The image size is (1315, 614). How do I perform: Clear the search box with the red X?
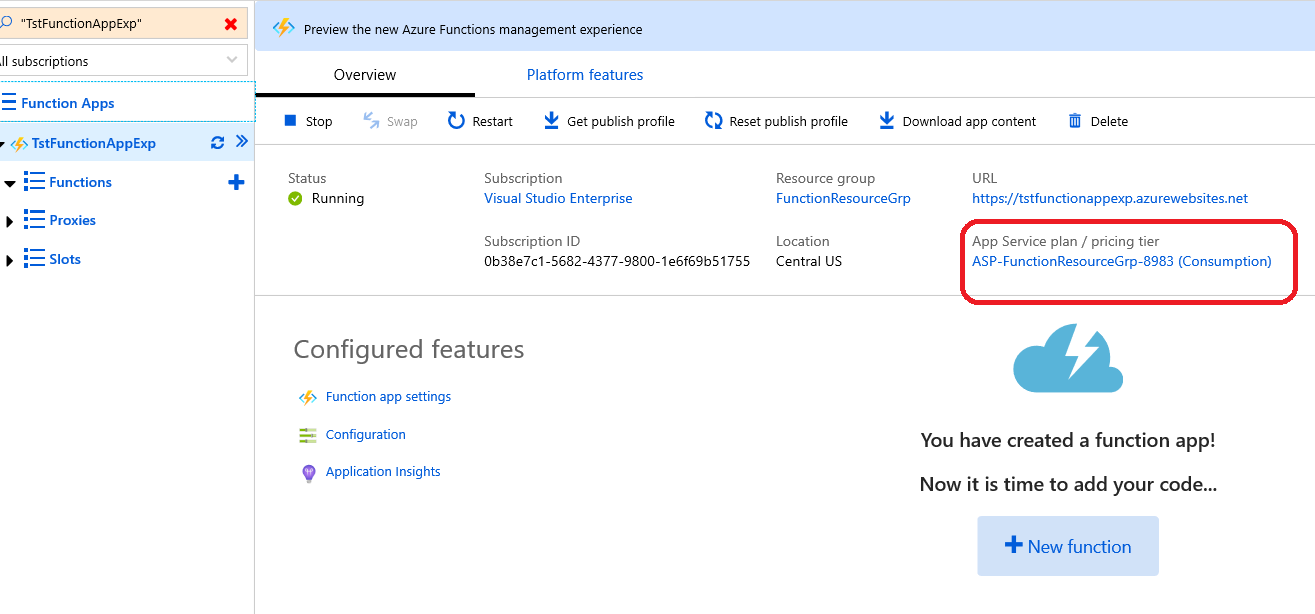point(231,23)
